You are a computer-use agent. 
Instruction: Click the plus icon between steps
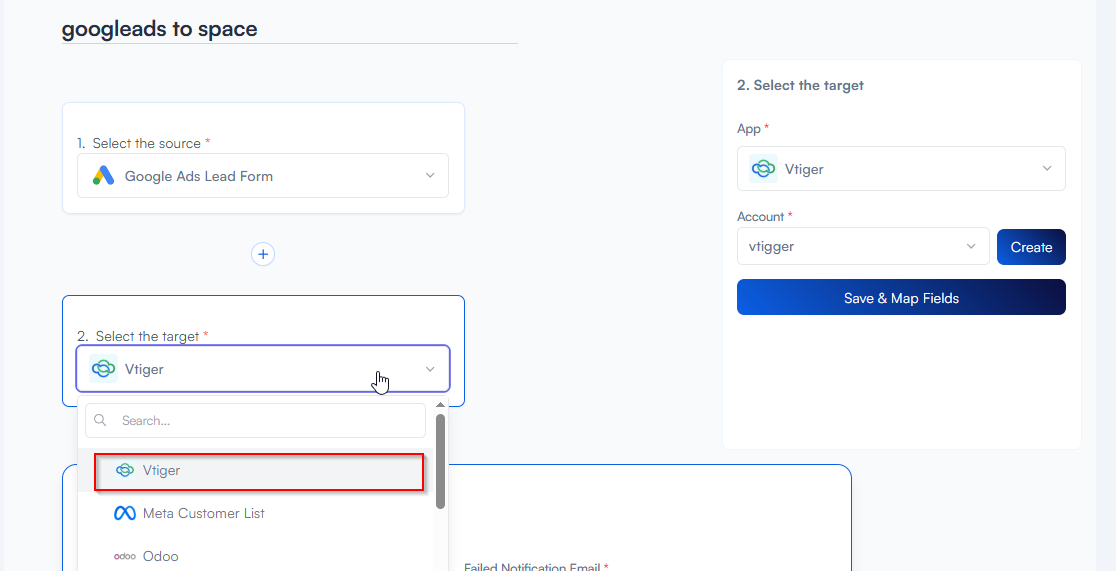coord(263,255)
